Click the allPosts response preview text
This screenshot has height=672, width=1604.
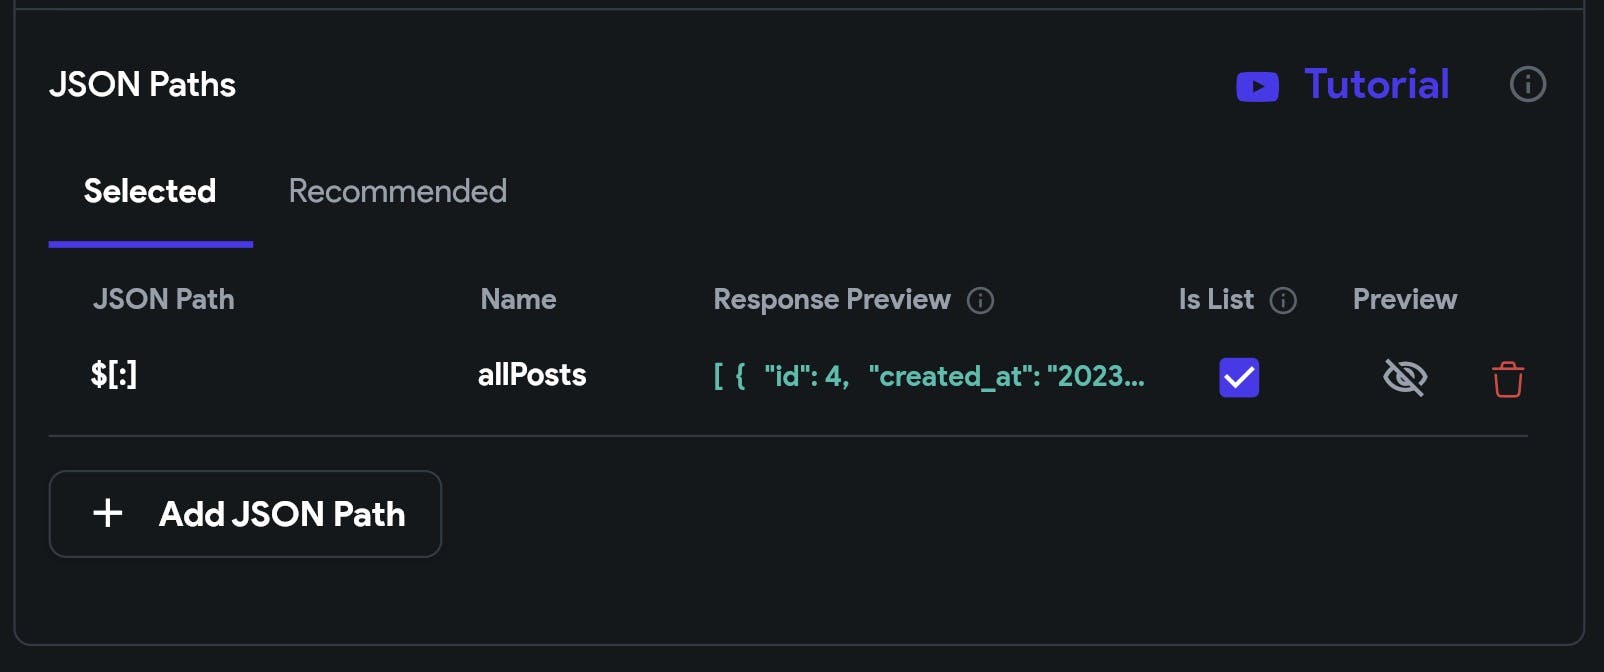[x=928, y=376]
